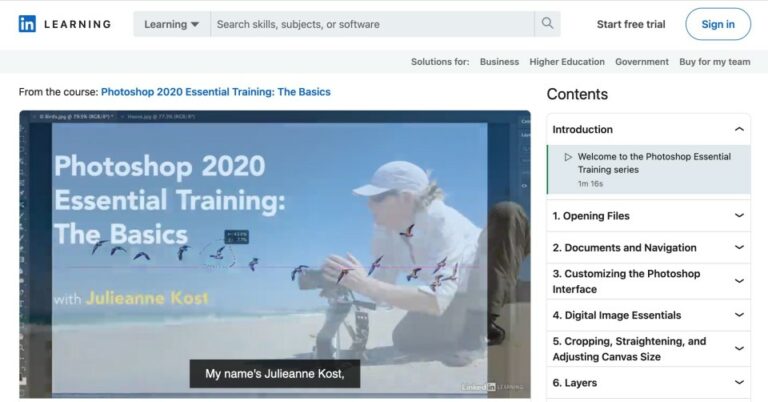The image size is (768, 402).
Task: Click Government solutions link
Action: tap(642, 62)
